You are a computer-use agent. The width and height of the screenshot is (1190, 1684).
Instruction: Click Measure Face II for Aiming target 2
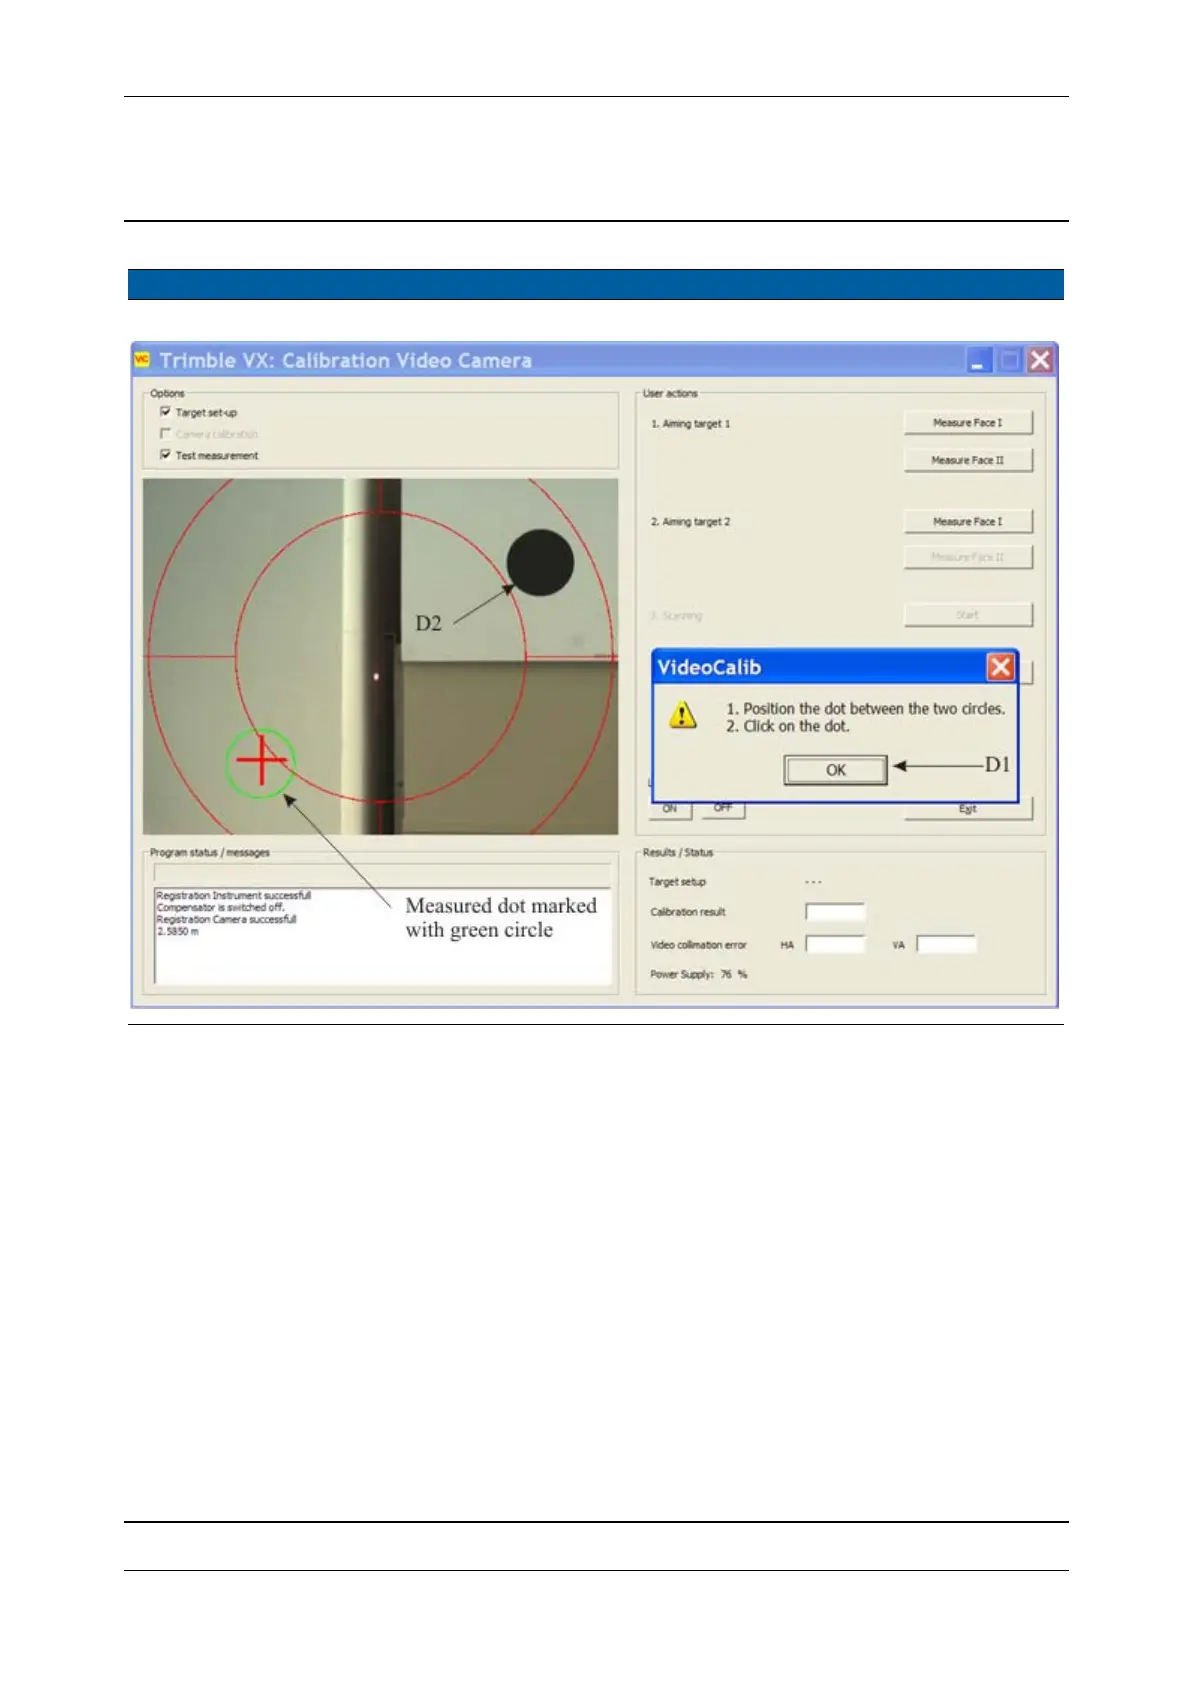(968, 557)
